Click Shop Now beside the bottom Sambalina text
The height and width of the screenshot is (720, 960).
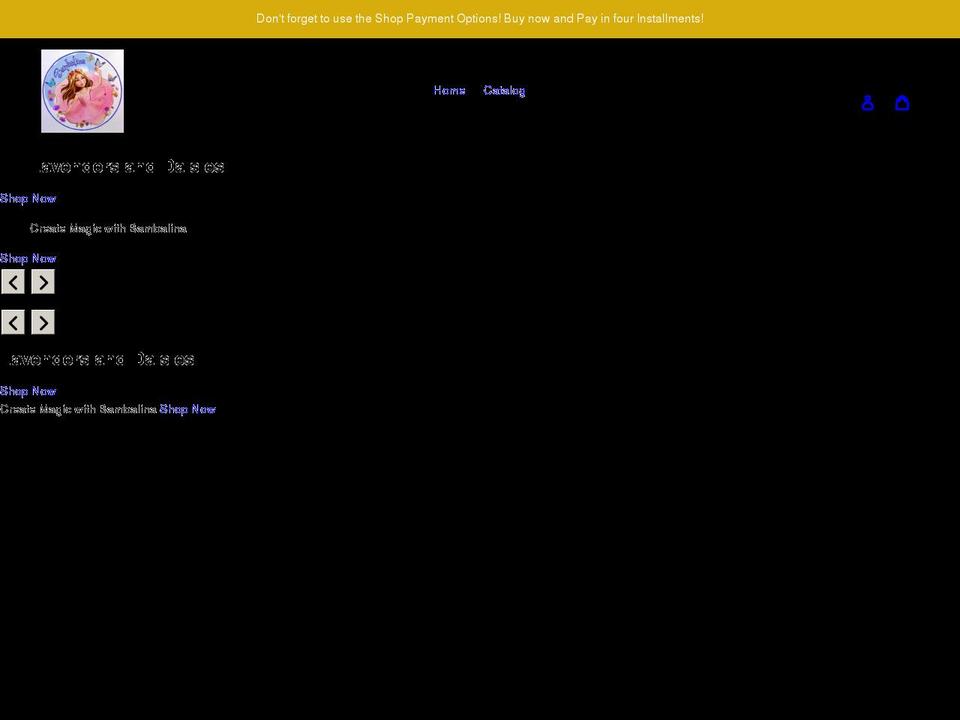click(187, 408)
